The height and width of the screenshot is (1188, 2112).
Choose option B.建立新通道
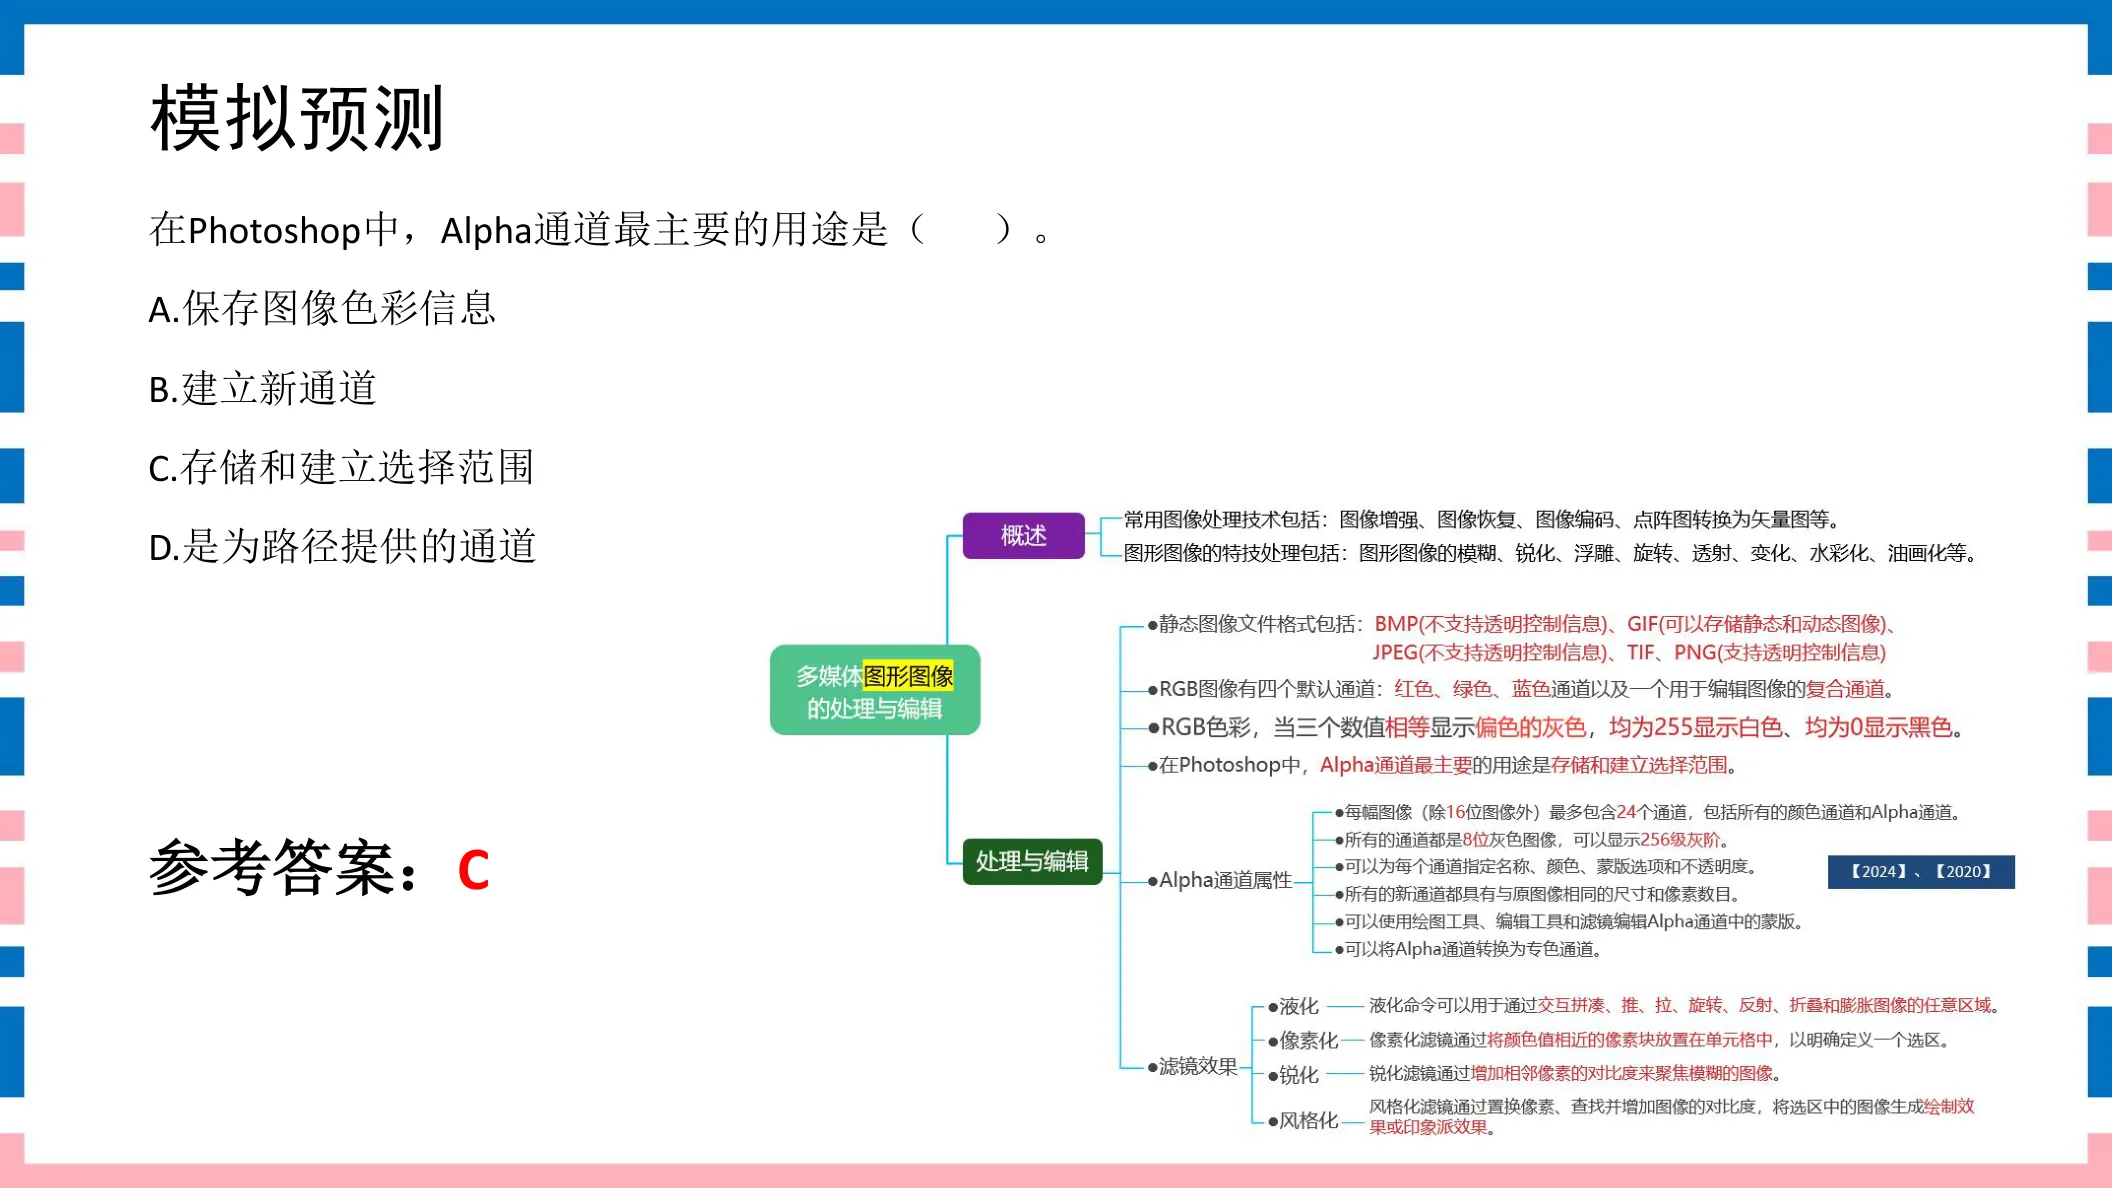(262, 388)
